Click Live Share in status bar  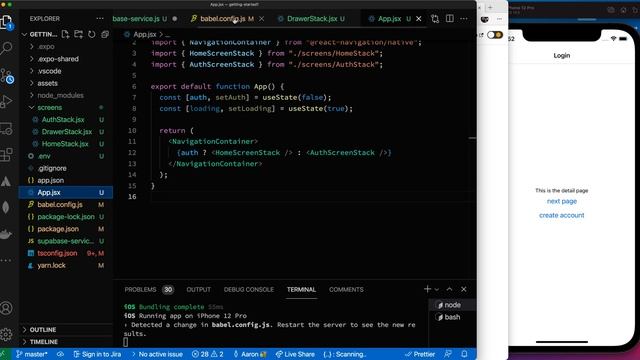coord(295,354)
